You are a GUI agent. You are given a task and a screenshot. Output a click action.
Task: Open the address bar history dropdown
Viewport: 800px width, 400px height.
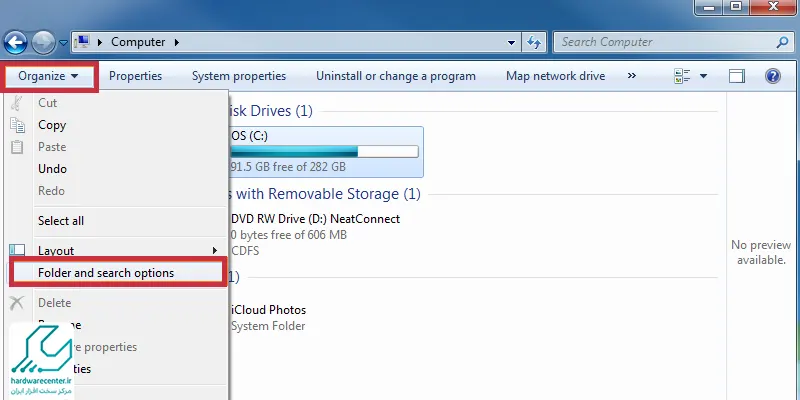tap(512, 42)
